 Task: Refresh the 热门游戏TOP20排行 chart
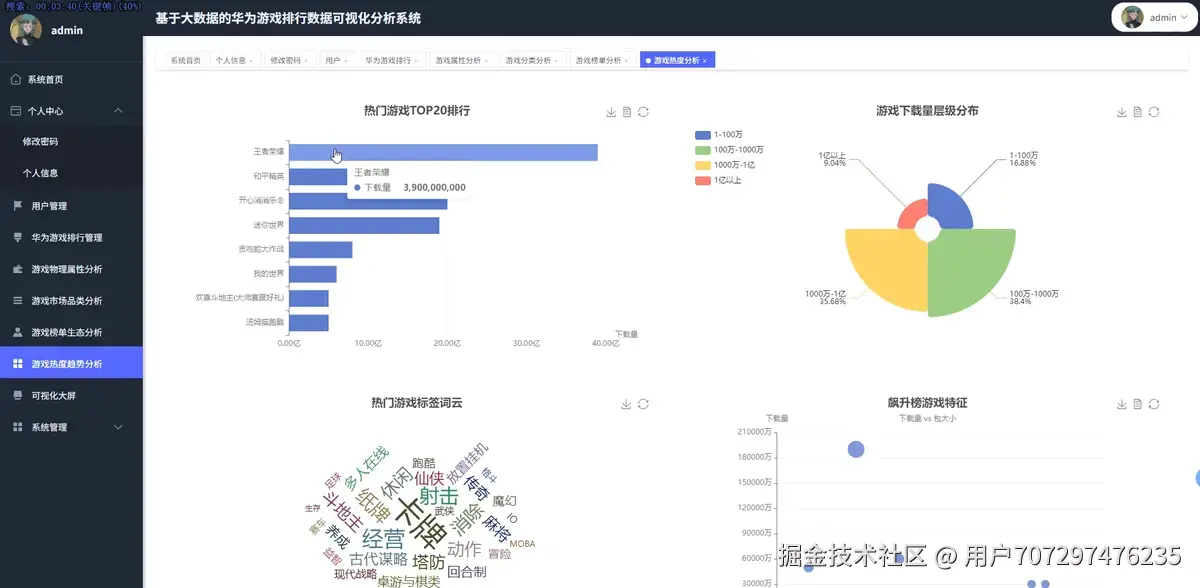click(643, 112)
